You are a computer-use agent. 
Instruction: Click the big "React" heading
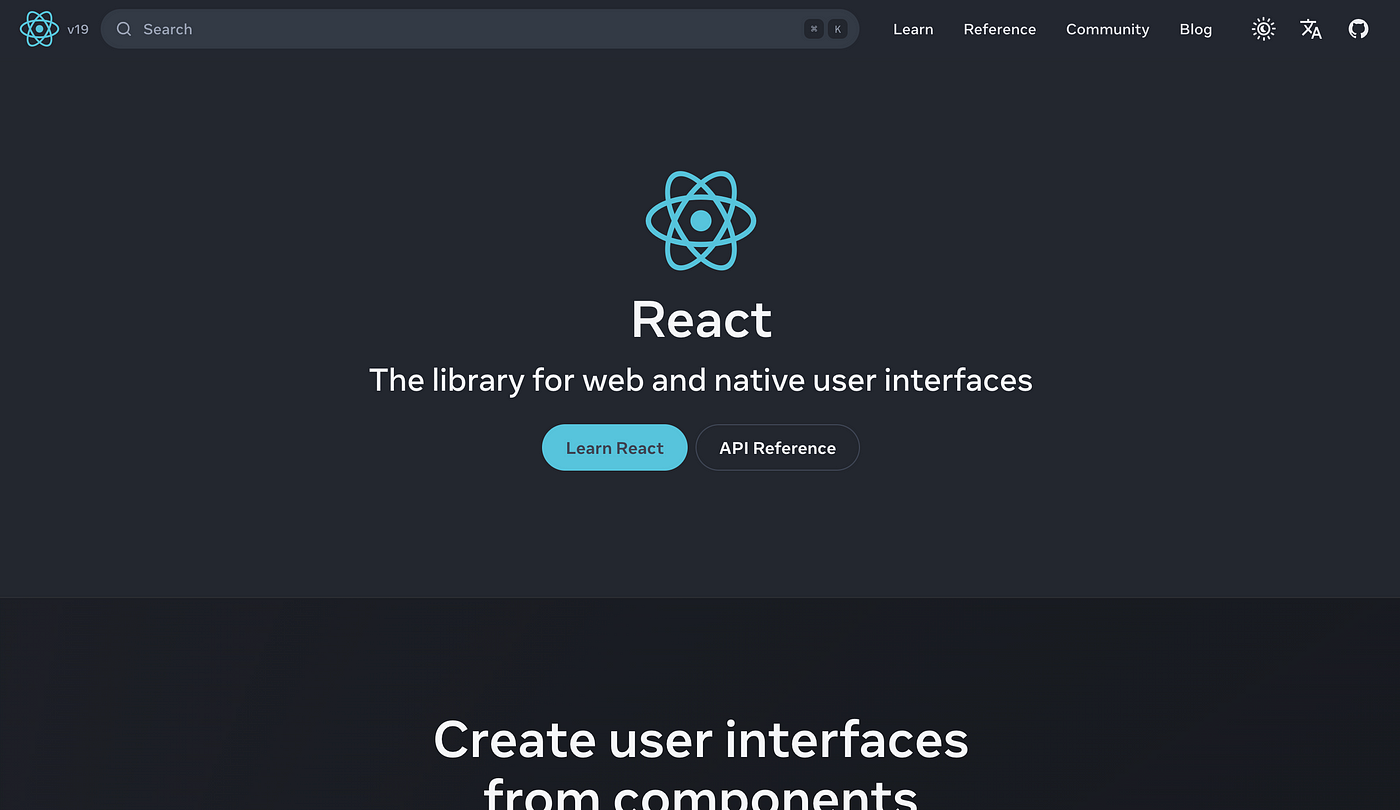701,320
